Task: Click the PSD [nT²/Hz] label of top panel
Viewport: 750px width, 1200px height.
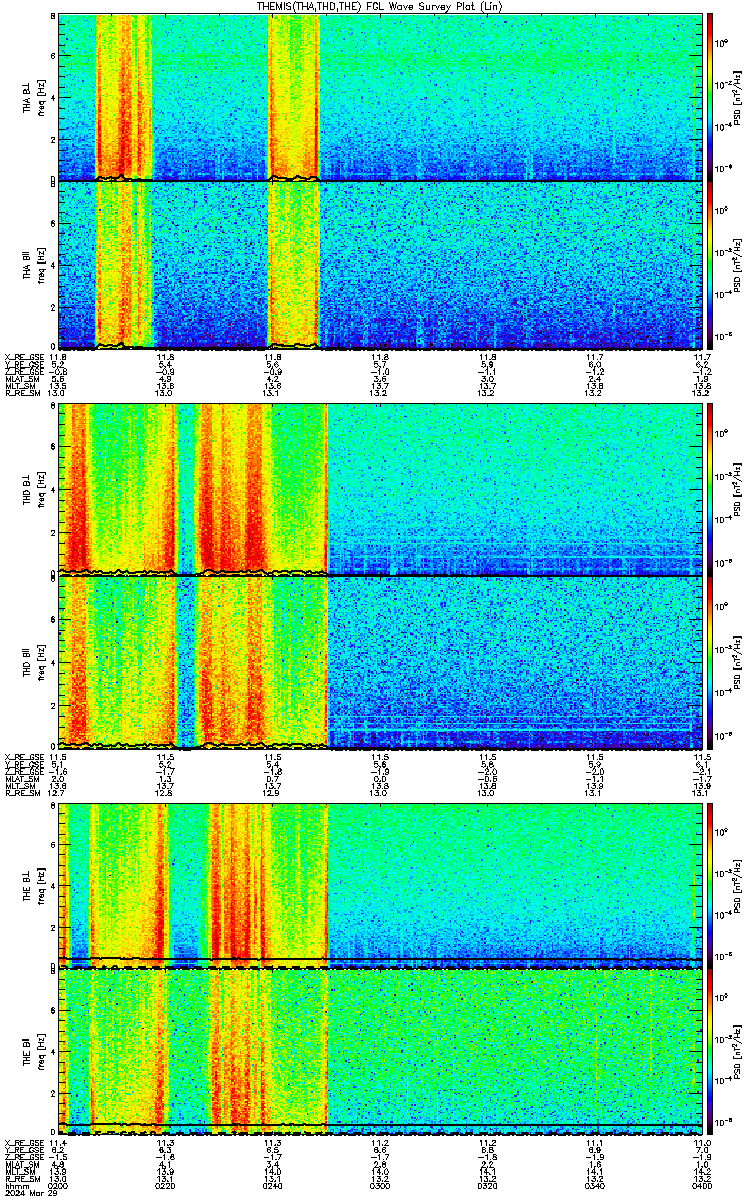Action: coord(736,96)
